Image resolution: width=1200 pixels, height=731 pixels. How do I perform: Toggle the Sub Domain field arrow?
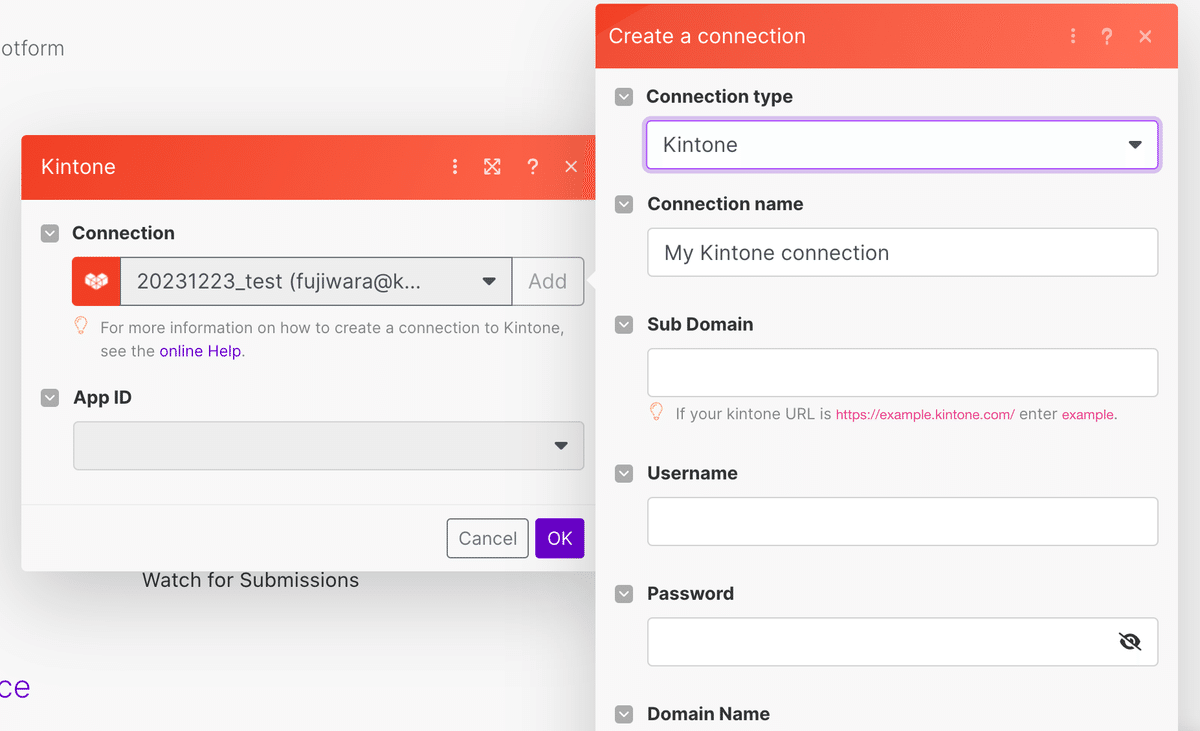pos(624,325)
